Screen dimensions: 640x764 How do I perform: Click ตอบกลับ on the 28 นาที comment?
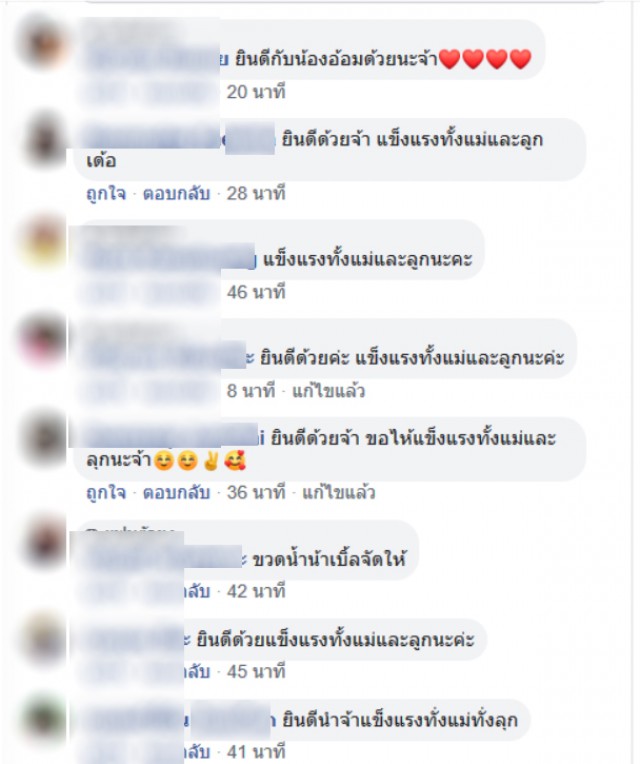pos(176,194)
